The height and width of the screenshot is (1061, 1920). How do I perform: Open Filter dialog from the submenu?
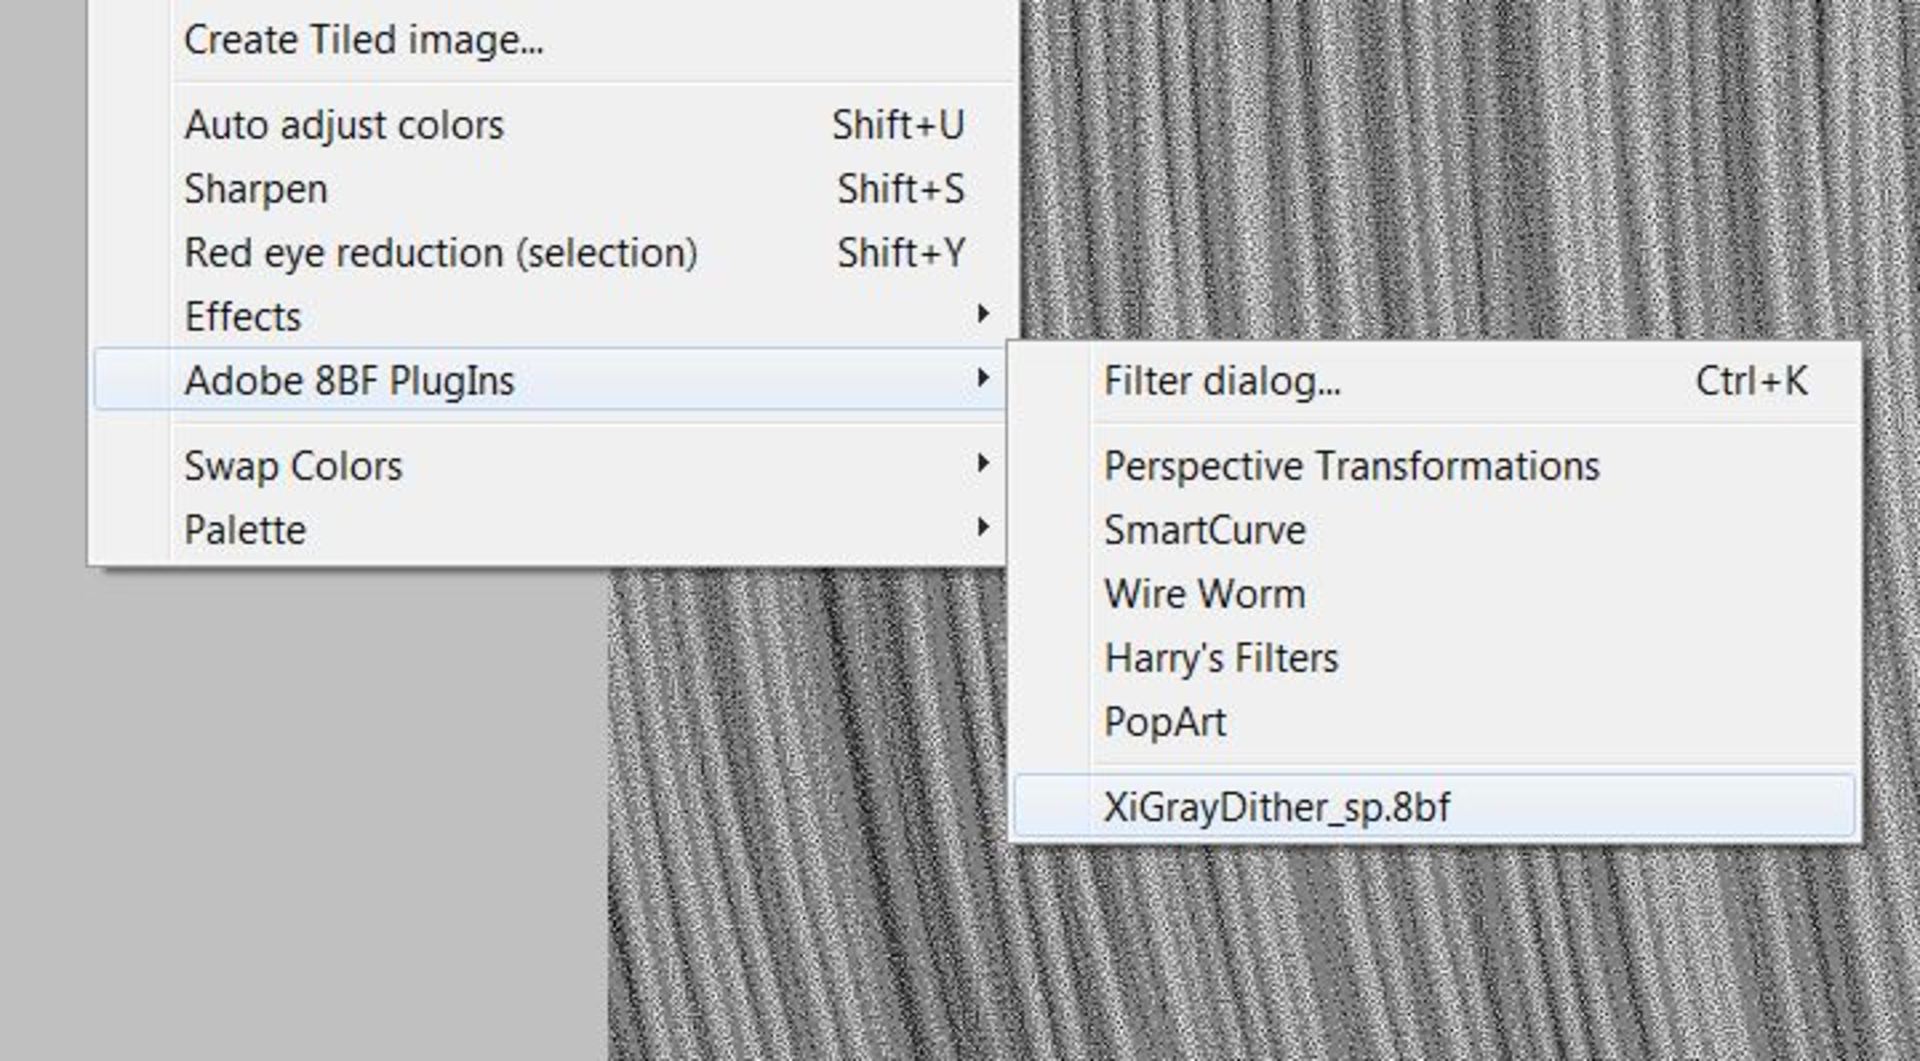coord(1222,382)
